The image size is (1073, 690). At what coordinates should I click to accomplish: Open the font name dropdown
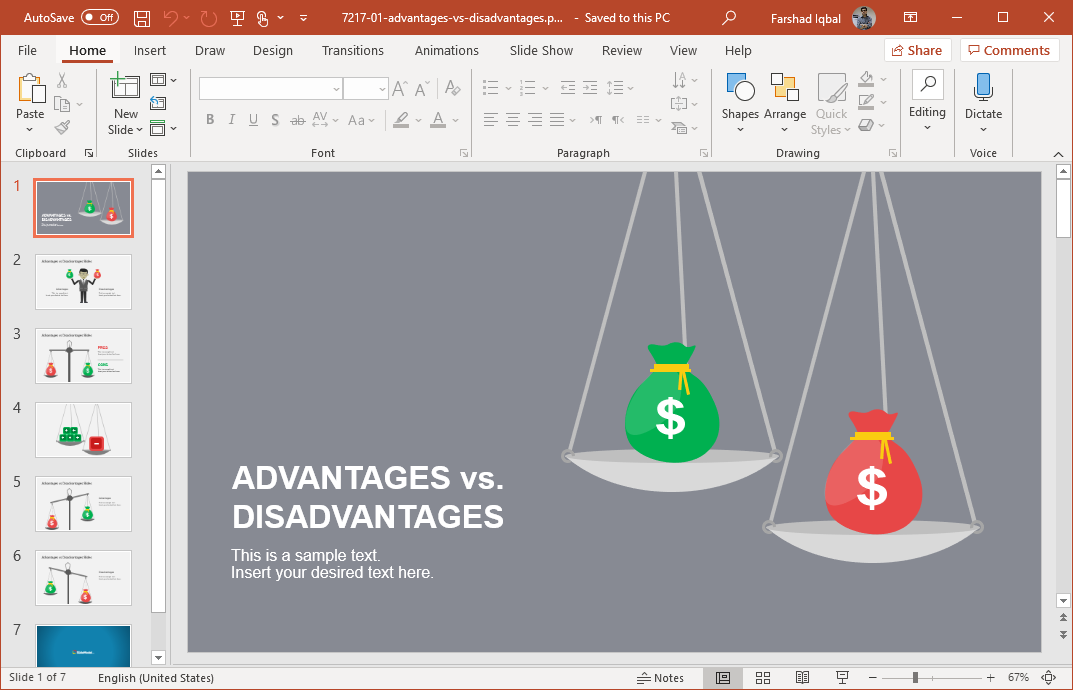click(x=336, y=89)
